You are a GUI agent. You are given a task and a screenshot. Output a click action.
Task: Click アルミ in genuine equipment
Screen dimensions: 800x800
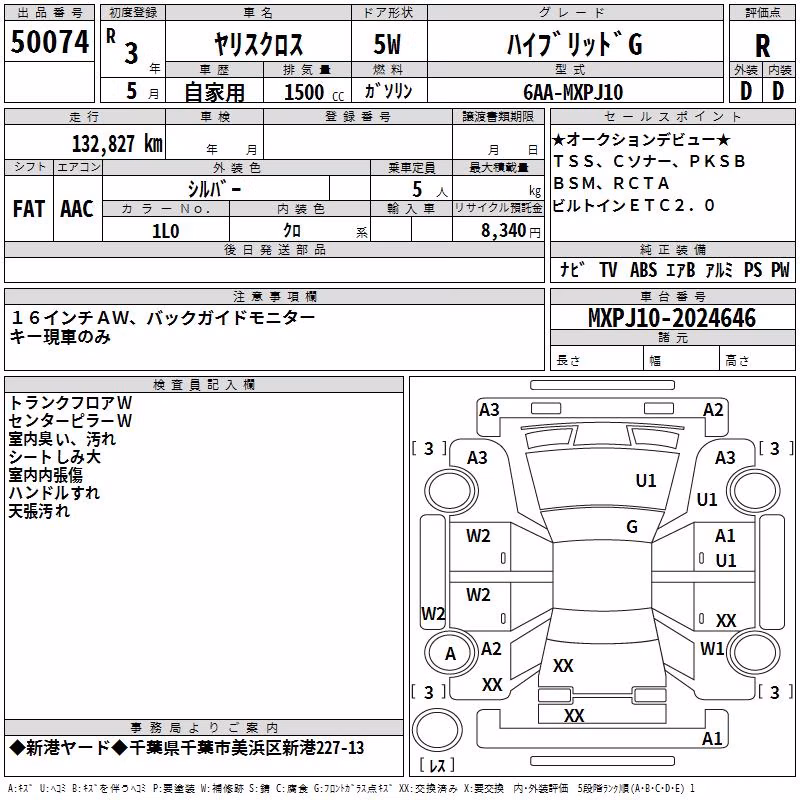coord(718,269)
